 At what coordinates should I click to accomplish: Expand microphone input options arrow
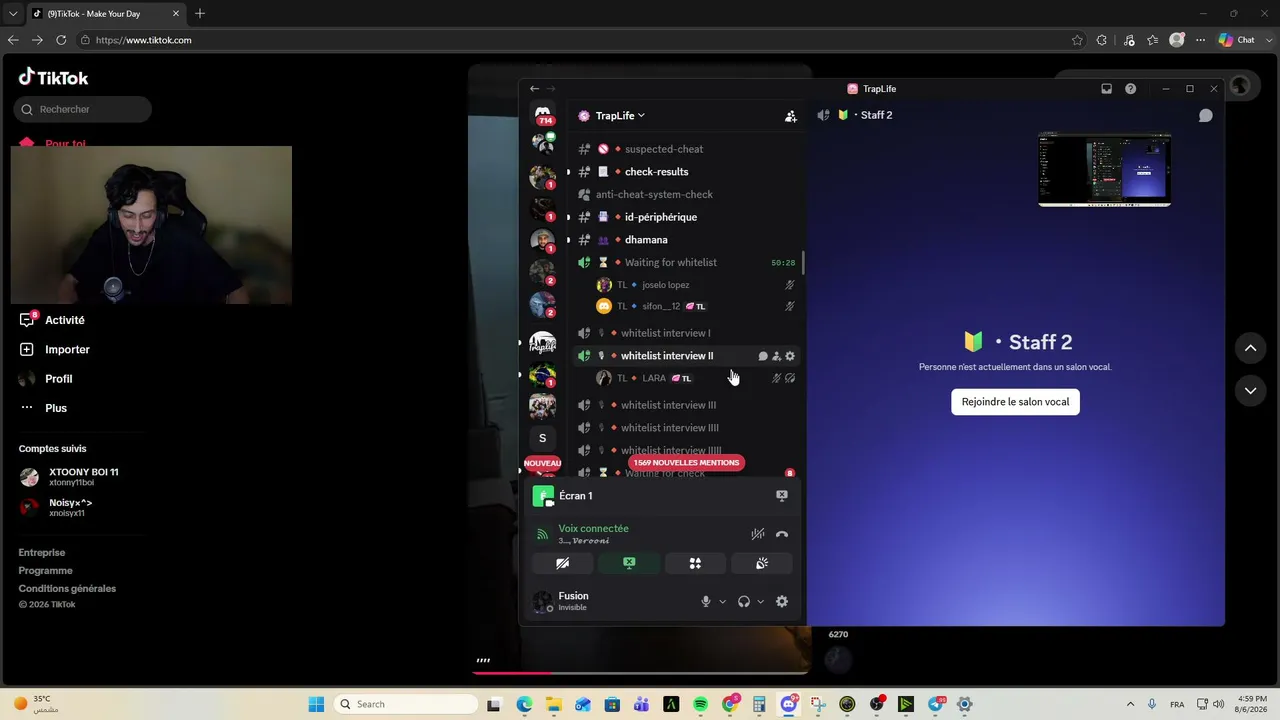click(x=723, y=601)
